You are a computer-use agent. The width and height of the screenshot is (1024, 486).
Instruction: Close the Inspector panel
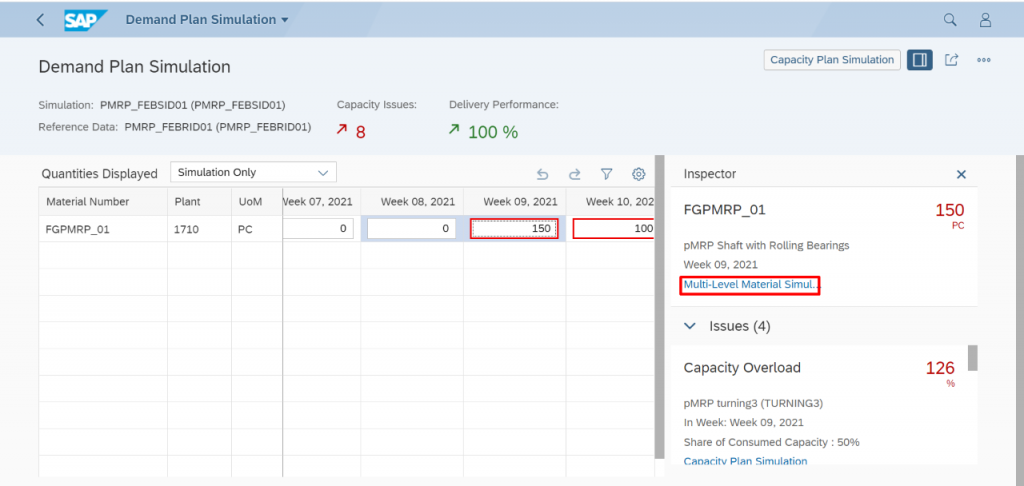(961, 174)
